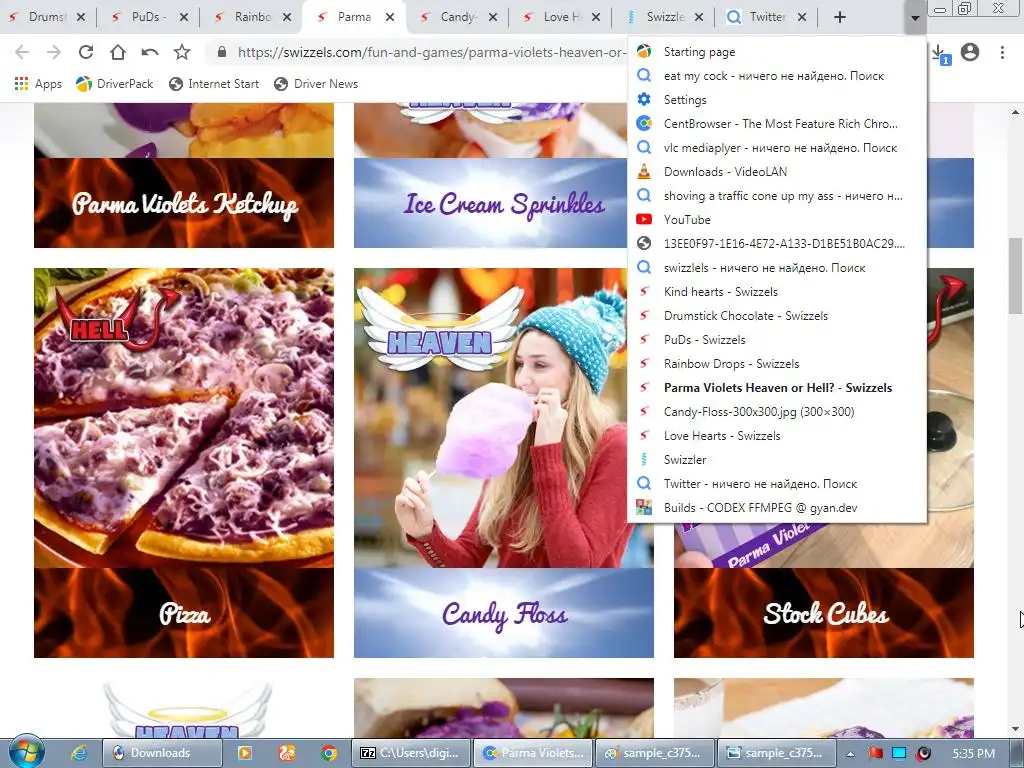Close the Parma Violets tab

(x=390, y=17)
